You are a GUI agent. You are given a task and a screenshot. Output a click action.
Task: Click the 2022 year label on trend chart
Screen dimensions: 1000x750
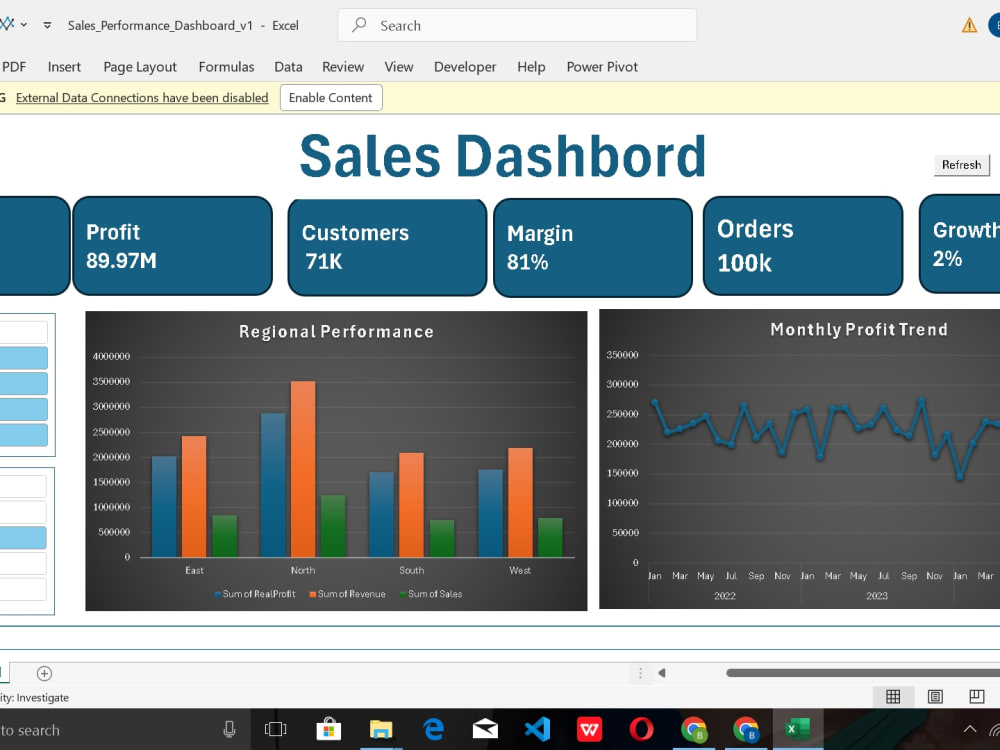[724, 596]
